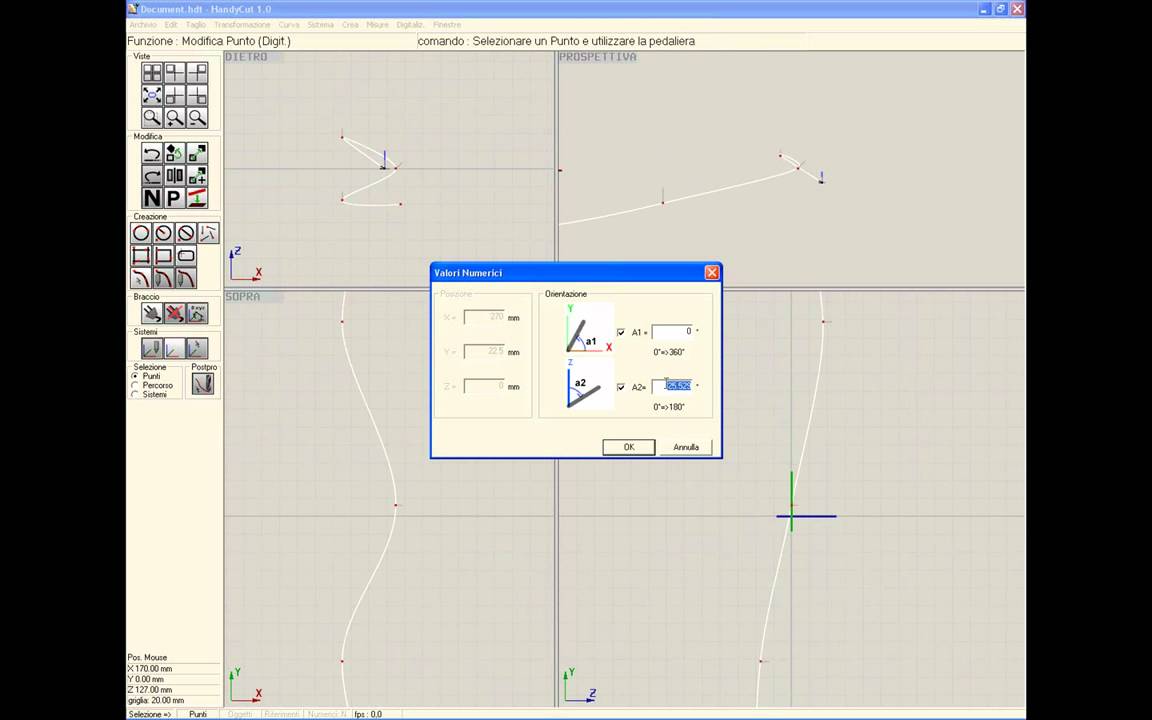
Task: Select the mirror tool in Modifica
Action: [x=175, y=176]
